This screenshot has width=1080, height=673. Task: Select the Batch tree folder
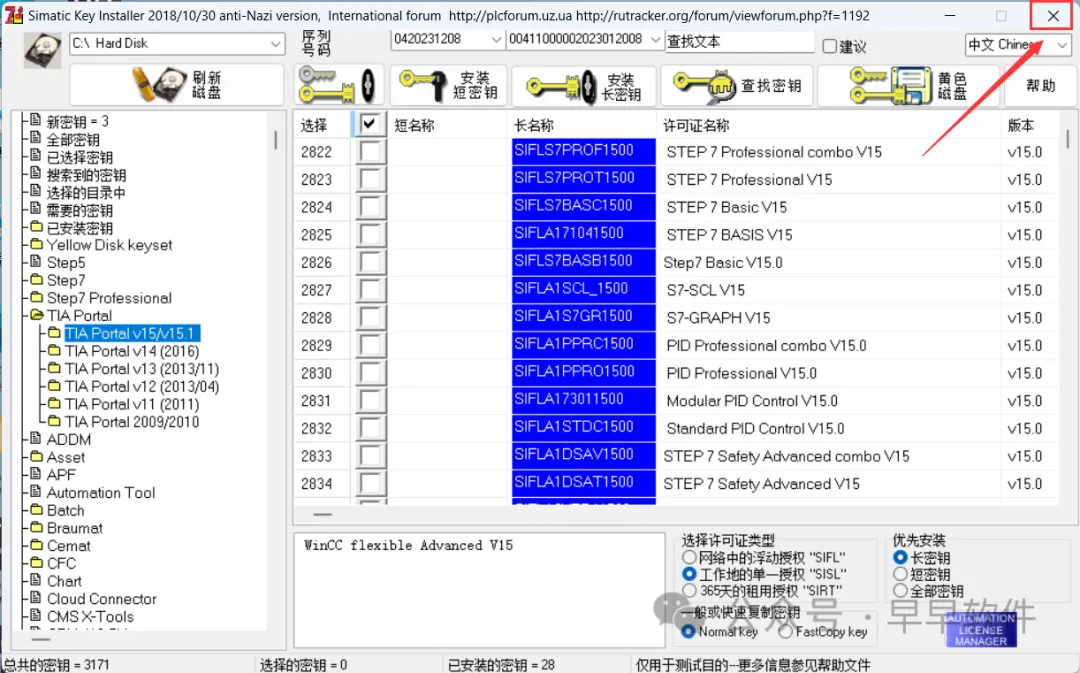tap(65, 510)
